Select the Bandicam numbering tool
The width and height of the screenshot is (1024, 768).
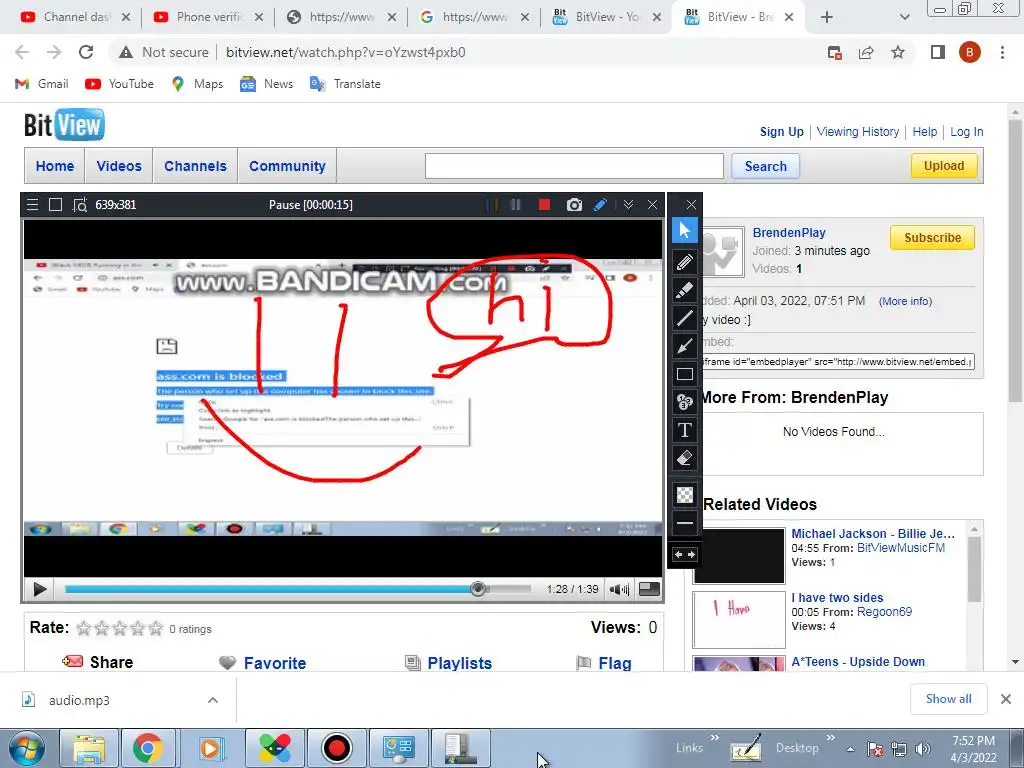point(684,402)
